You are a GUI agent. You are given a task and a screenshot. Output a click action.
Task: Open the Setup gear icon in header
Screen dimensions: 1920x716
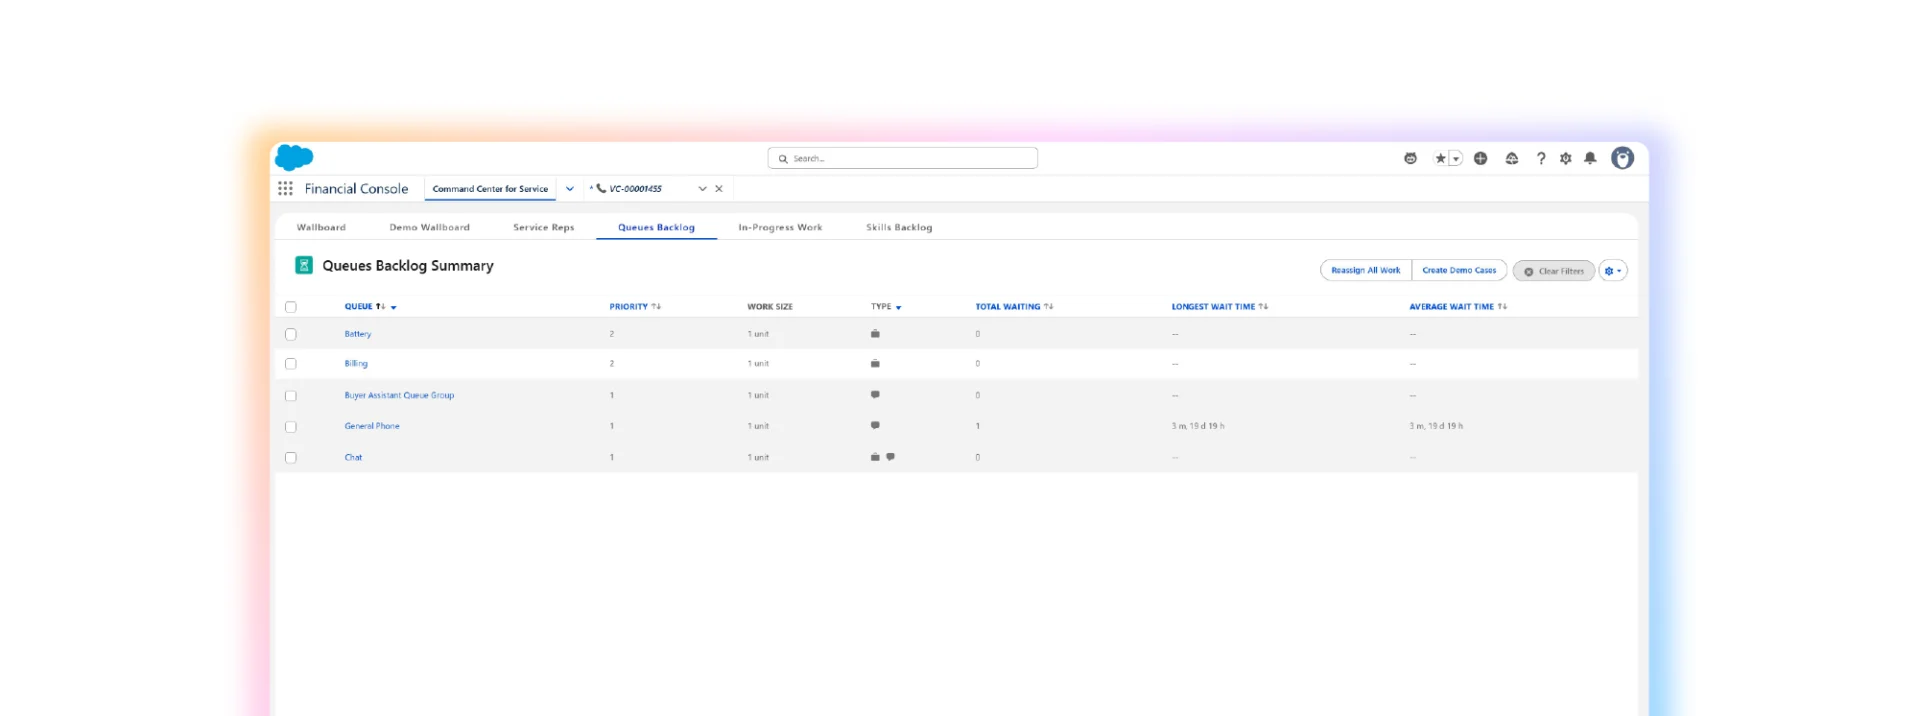[x=1566, y=158]
